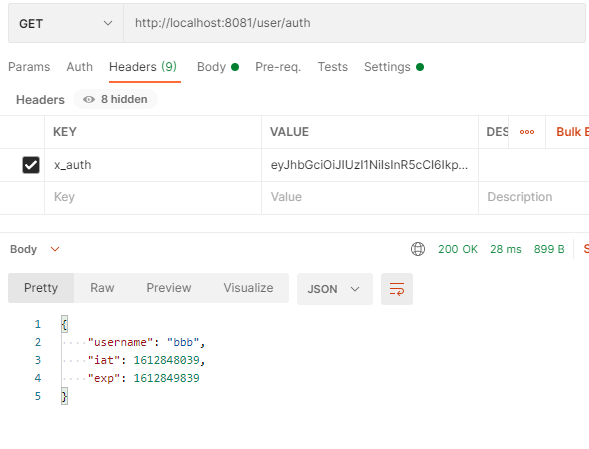Image resolution: width=589 pixels, height=449 pixels.
Task: Click the "bbb" username value
Action: pyautogui.click(x=183, y=342)
